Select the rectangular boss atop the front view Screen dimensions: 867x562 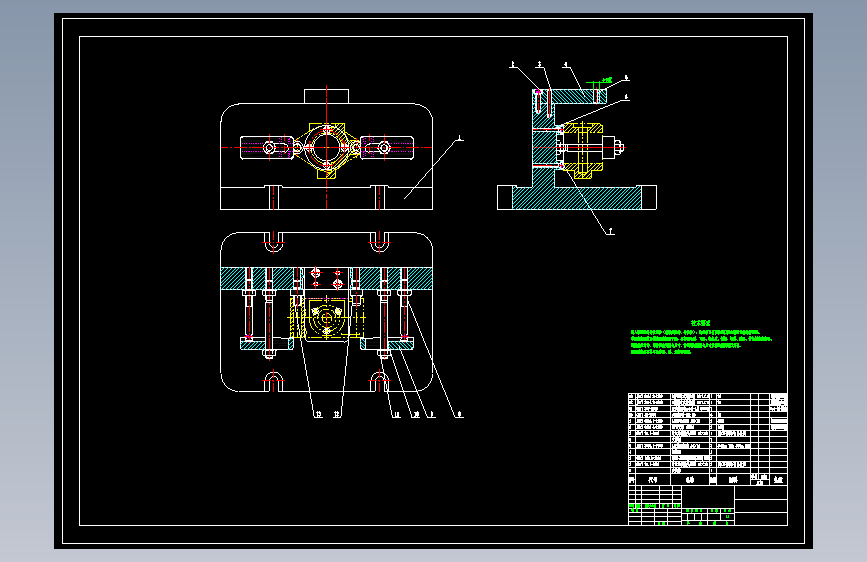(x=326, y=96)
